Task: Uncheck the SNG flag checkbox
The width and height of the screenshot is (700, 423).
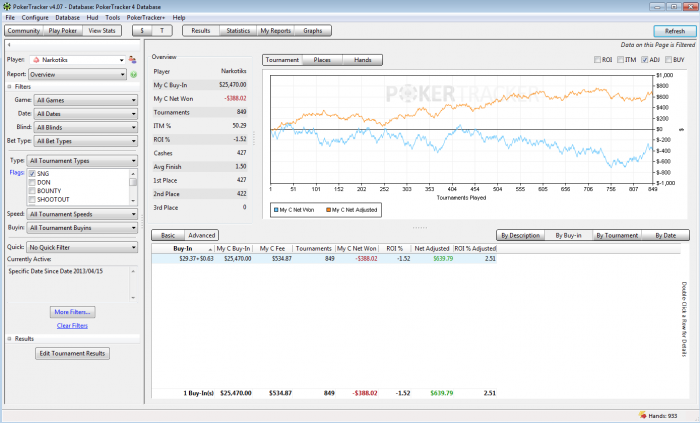Action: pyautogui.click(x=32, y=174)
